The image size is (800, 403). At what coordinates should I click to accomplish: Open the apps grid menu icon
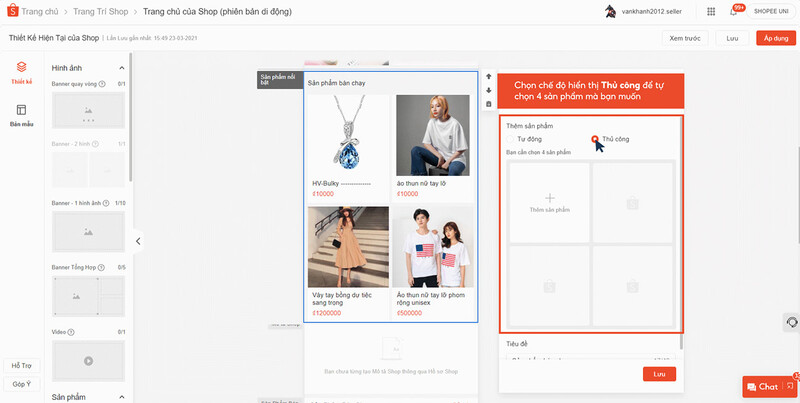(710, 11)
